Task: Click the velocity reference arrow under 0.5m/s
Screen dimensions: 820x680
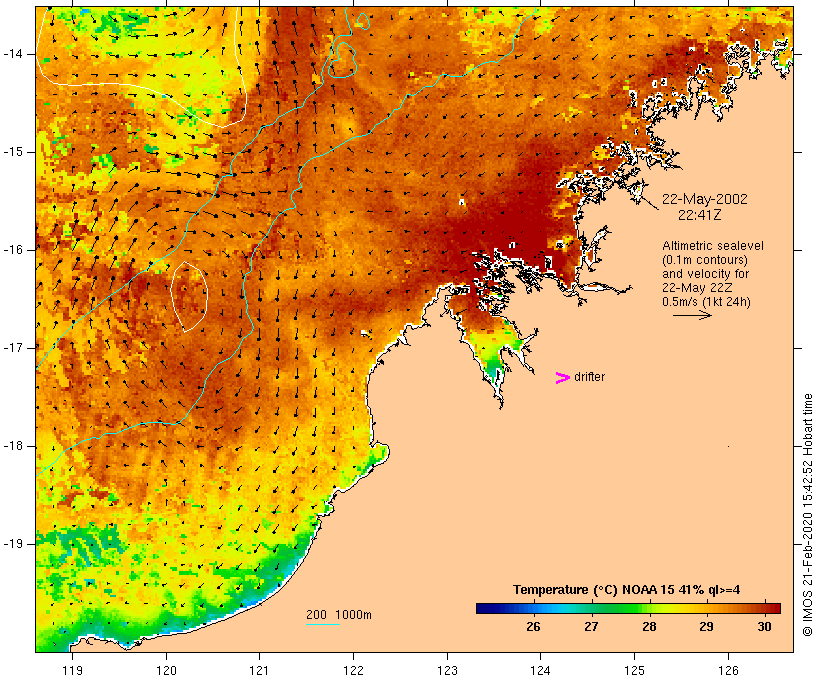Action: [692, 315]
